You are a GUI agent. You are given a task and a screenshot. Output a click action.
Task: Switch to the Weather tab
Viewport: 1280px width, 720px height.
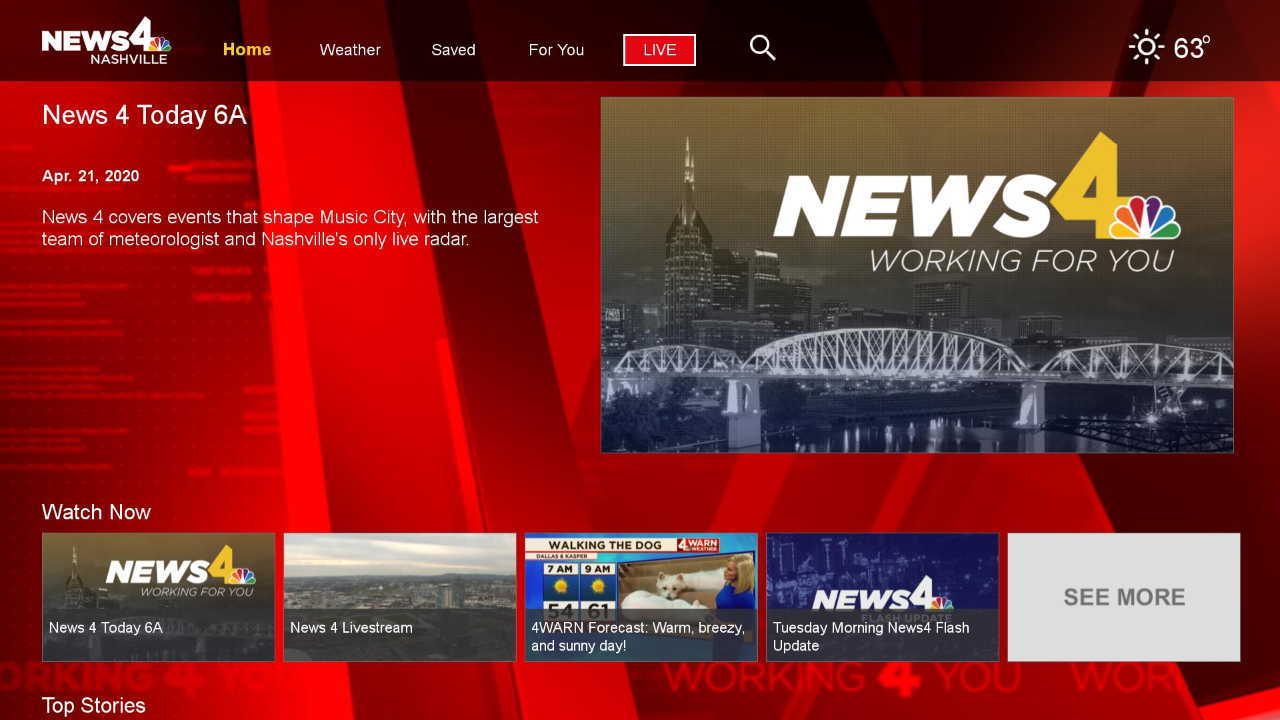349,49
